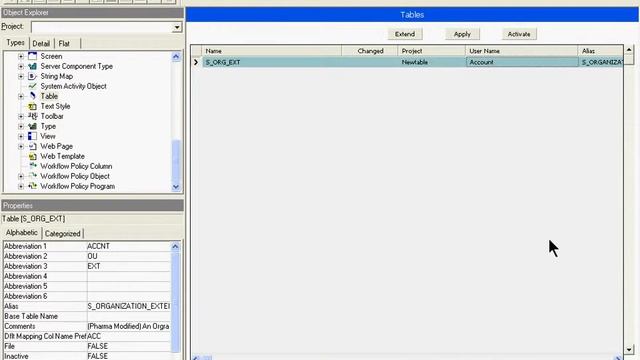Click the Workflow Policy Program icon
Screen dimensions: 640x360
[32, 186]
